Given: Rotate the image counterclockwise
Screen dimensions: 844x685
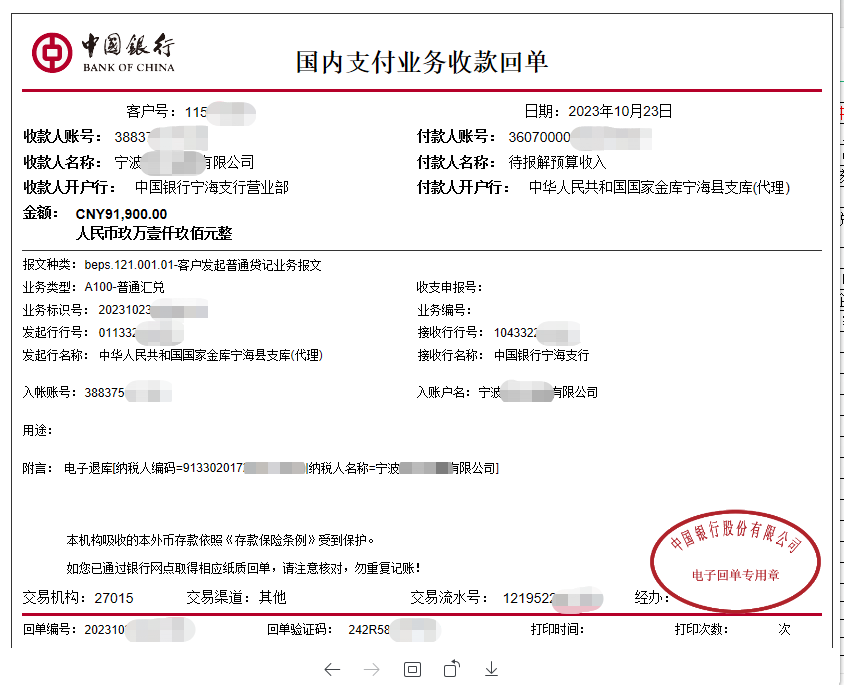Looking at the screenshot, I should click(x=452, y=669).
